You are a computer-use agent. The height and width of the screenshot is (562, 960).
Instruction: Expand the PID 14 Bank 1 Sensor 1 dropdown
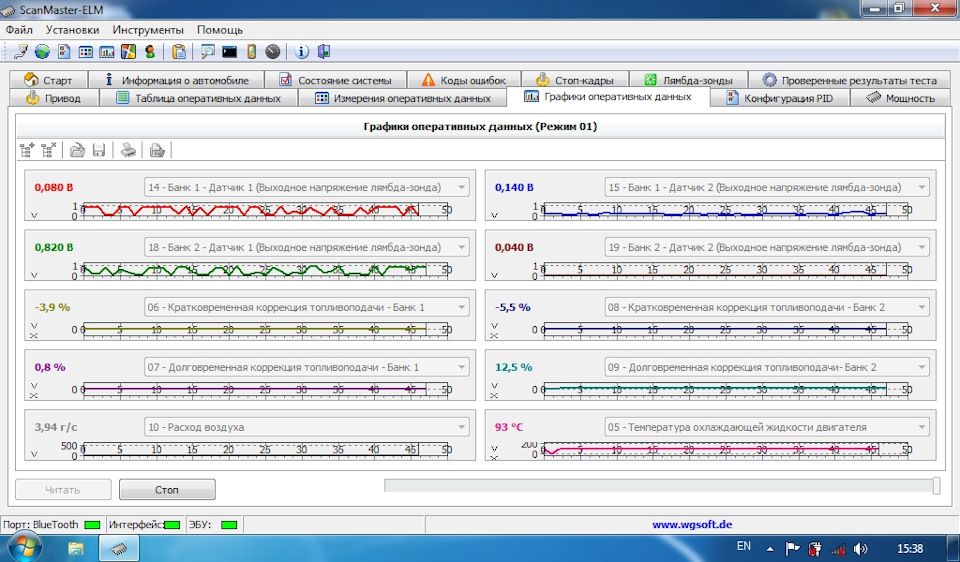461,187
